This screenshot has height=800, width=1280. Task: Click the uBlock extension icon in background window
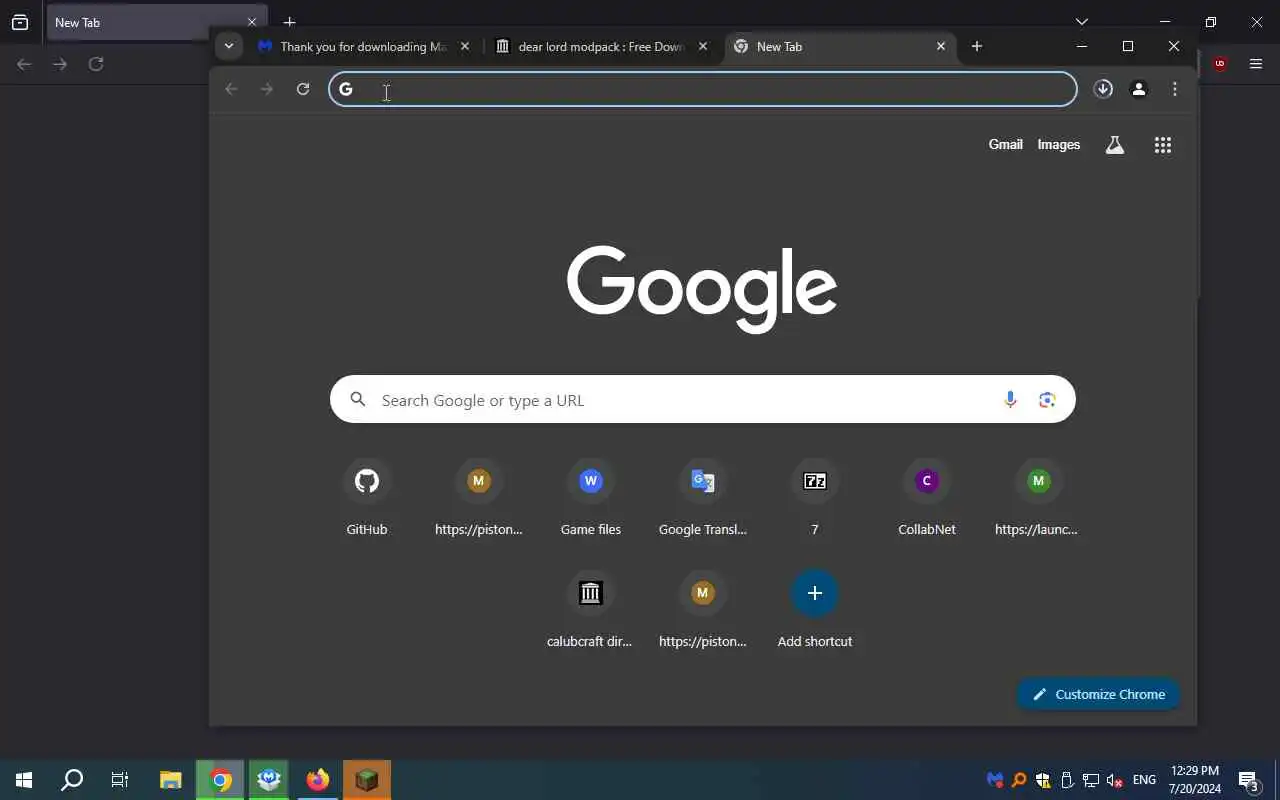tap(1219, 64)
